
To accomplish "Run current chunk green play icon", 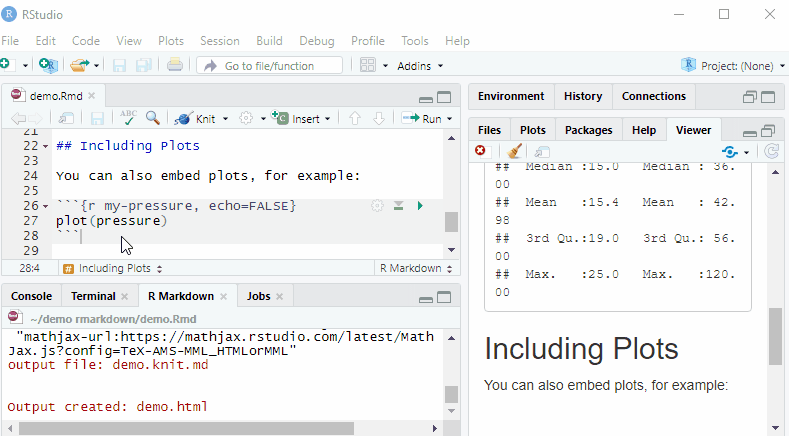I will pos(420,205).
